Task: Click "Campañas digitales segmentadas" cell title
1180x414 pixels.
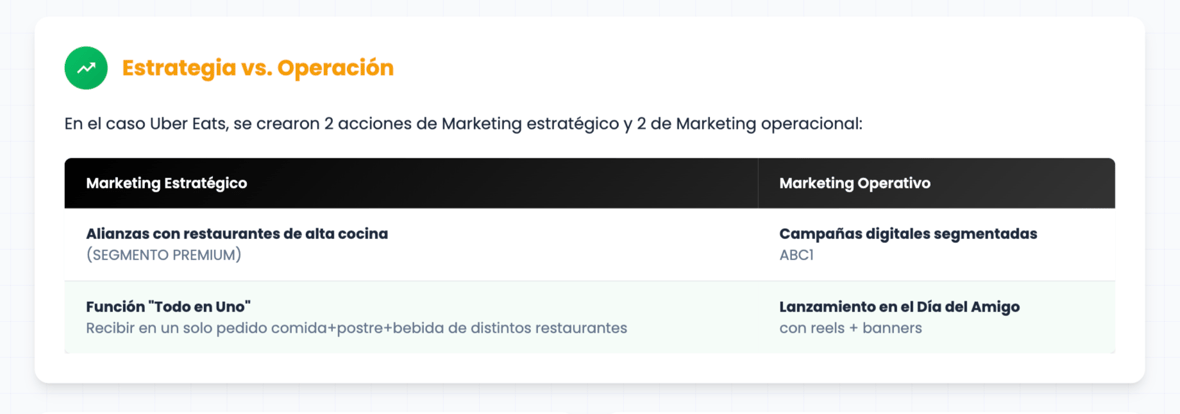Action: (x=908, y=234)
